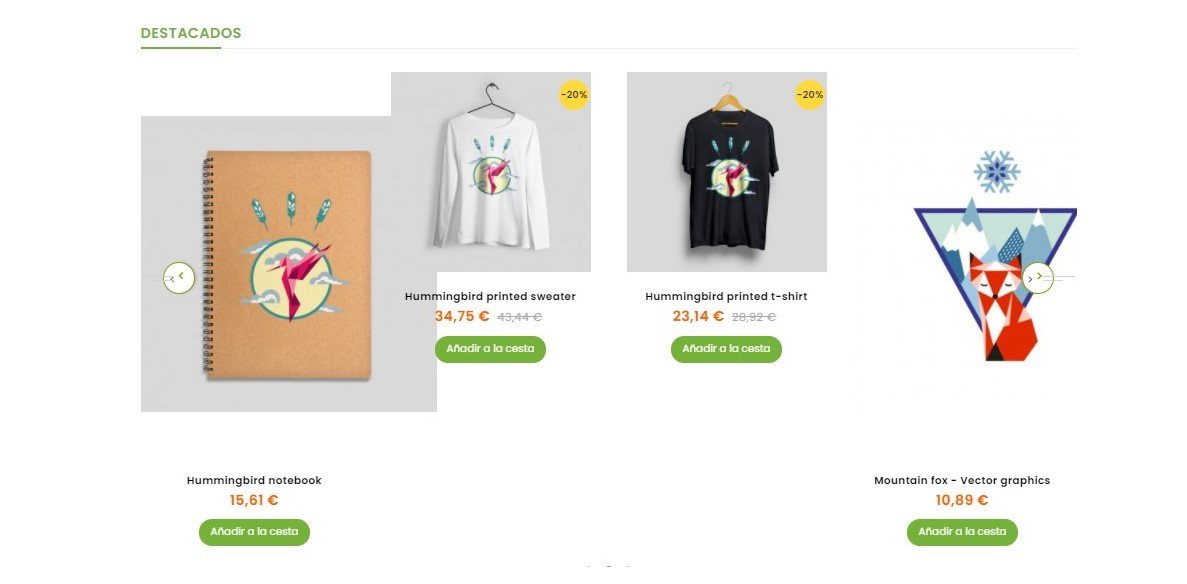Open the Hummingbird printed sweater title link
Image resolution: width=1187 pixels, height=584 pixels.
tap(490, 296)
